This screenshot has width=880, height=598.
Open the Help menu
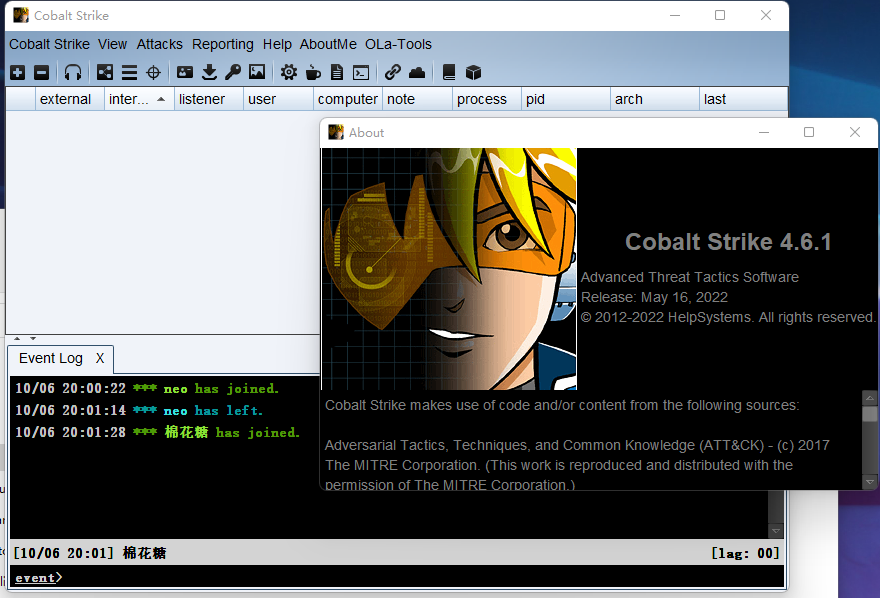click(x=277, y=44)
